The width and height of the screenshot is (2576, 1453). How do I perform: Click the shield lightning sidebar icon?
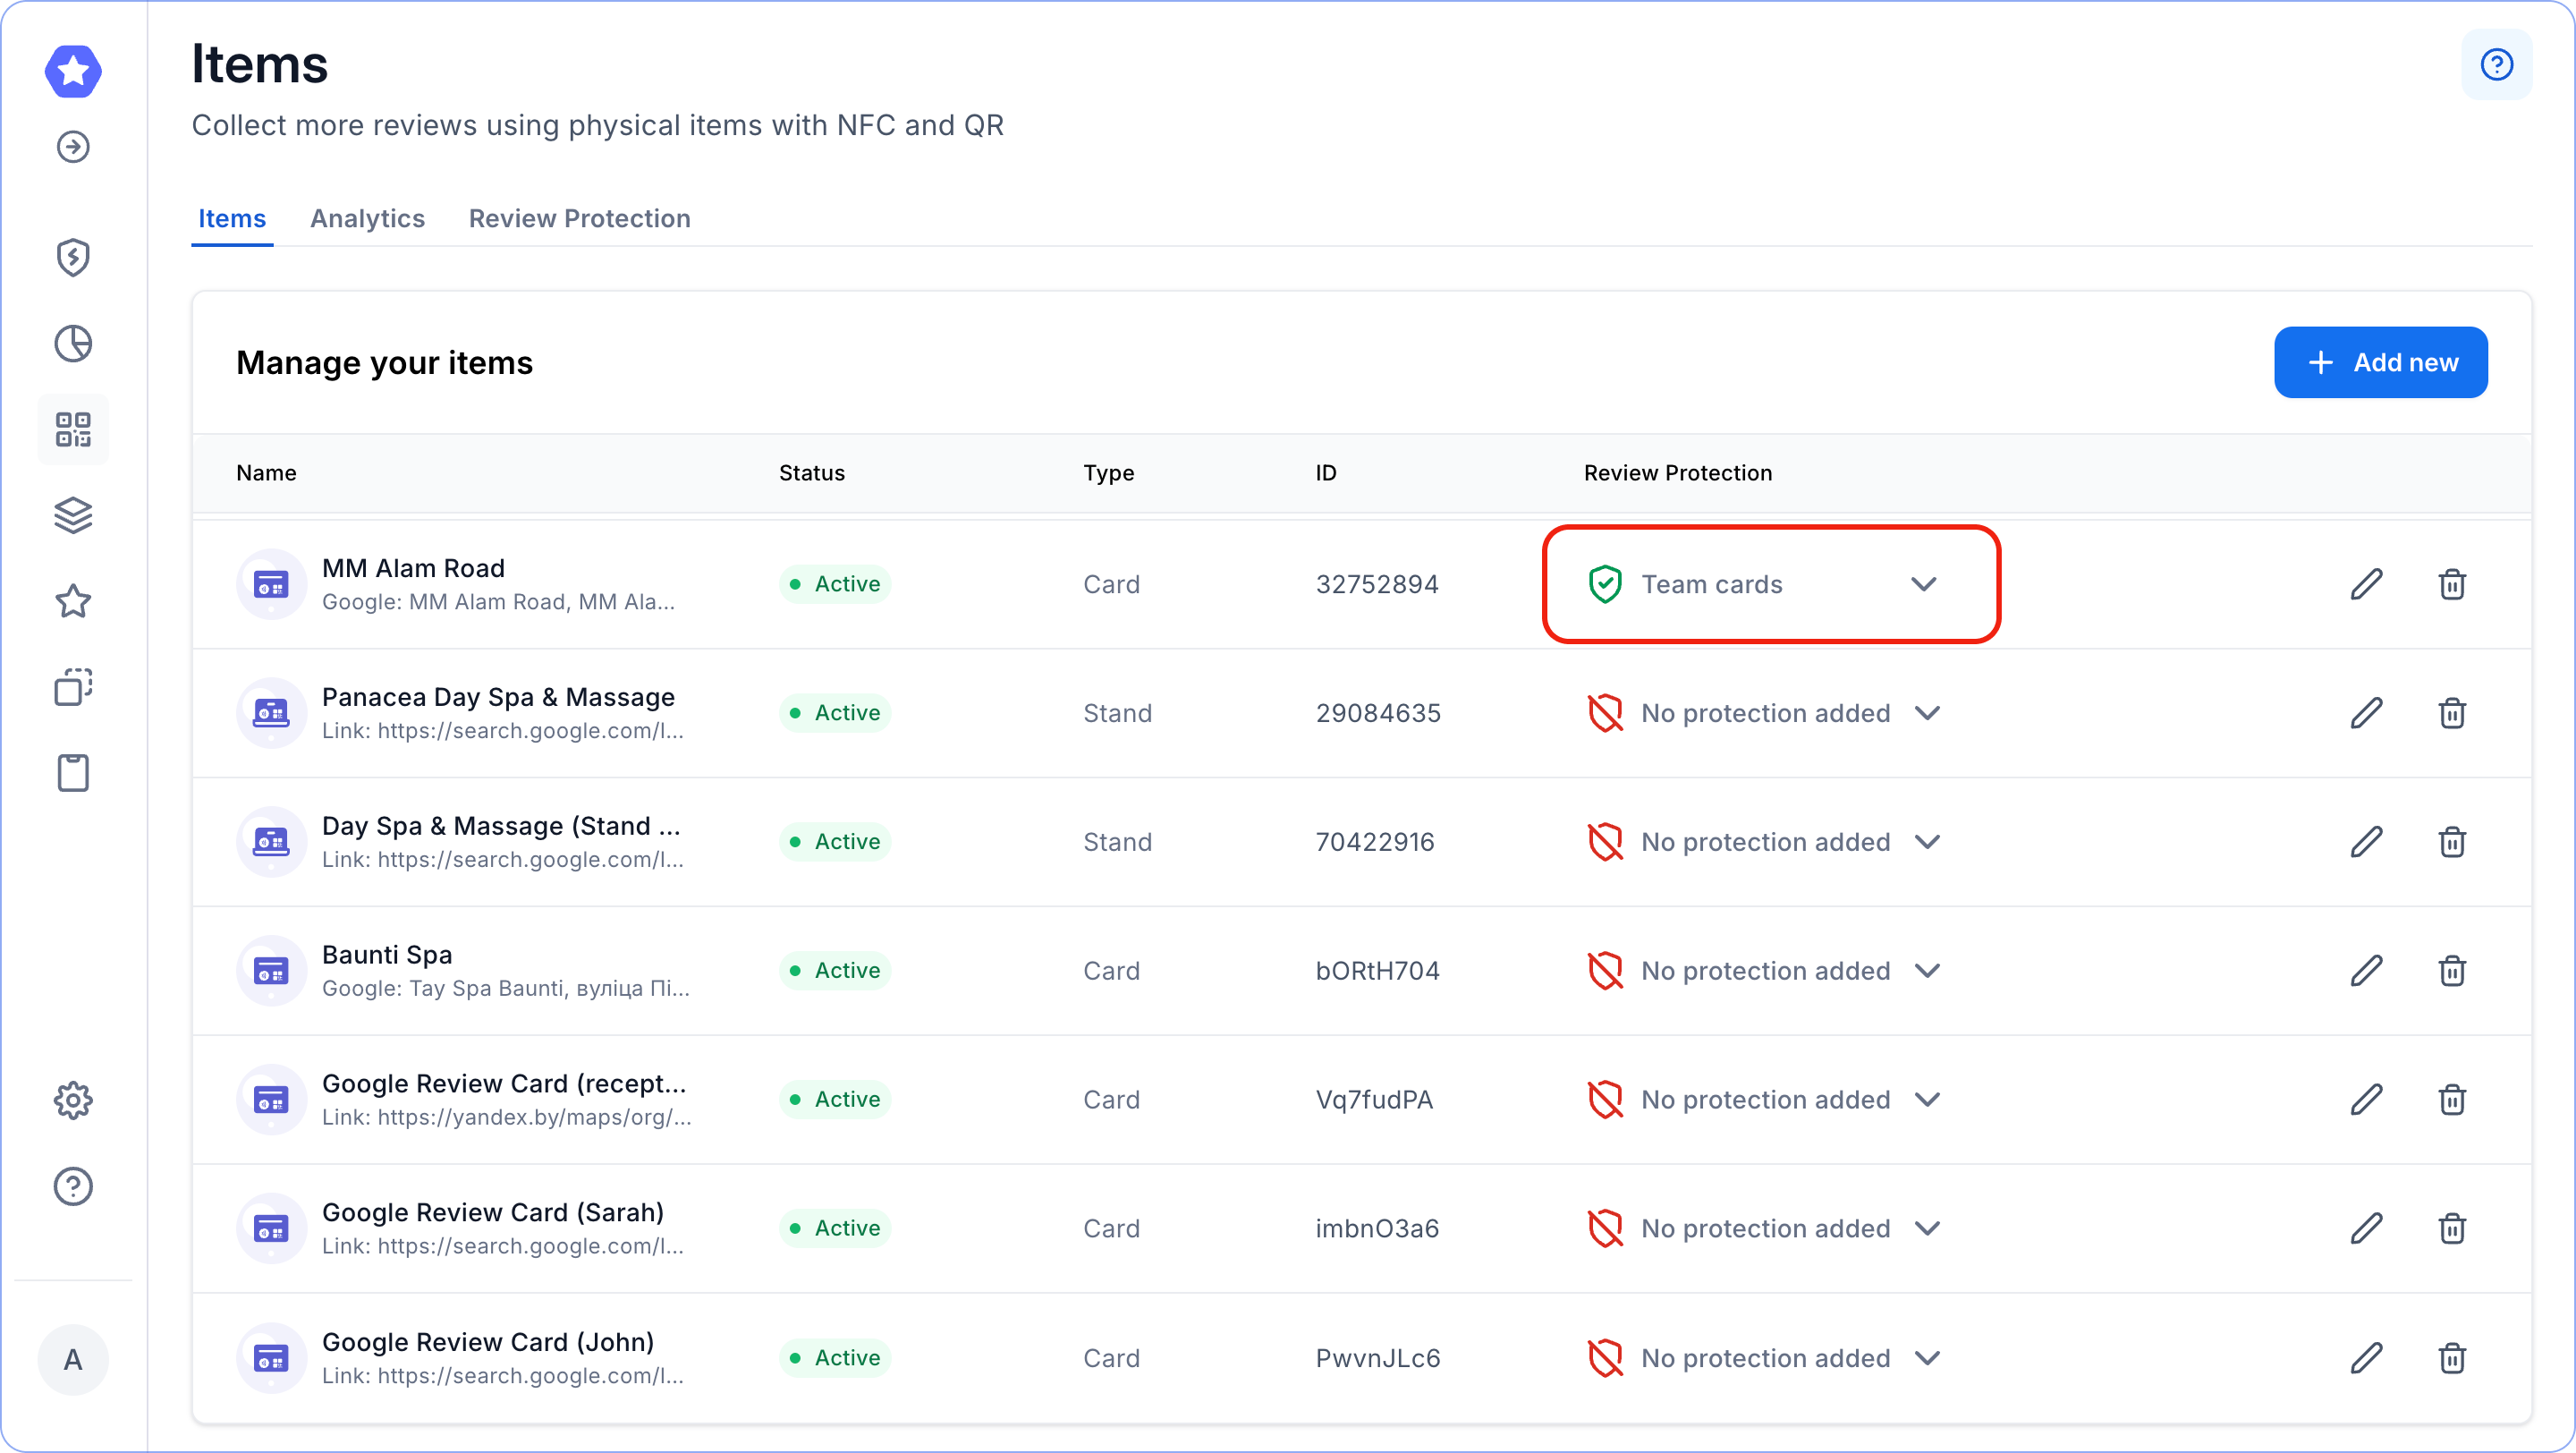click(x=73, y=258)
